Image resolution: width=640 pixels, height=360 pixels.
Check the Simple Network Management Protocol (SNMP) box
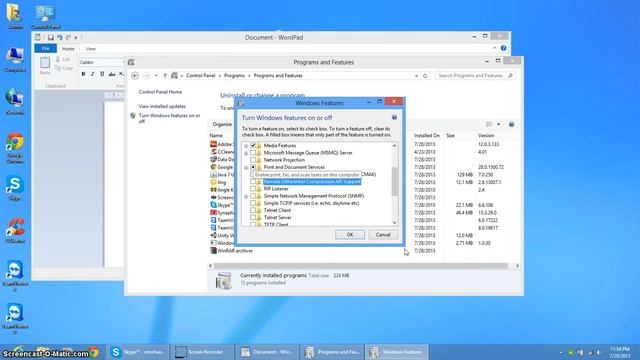253,196
